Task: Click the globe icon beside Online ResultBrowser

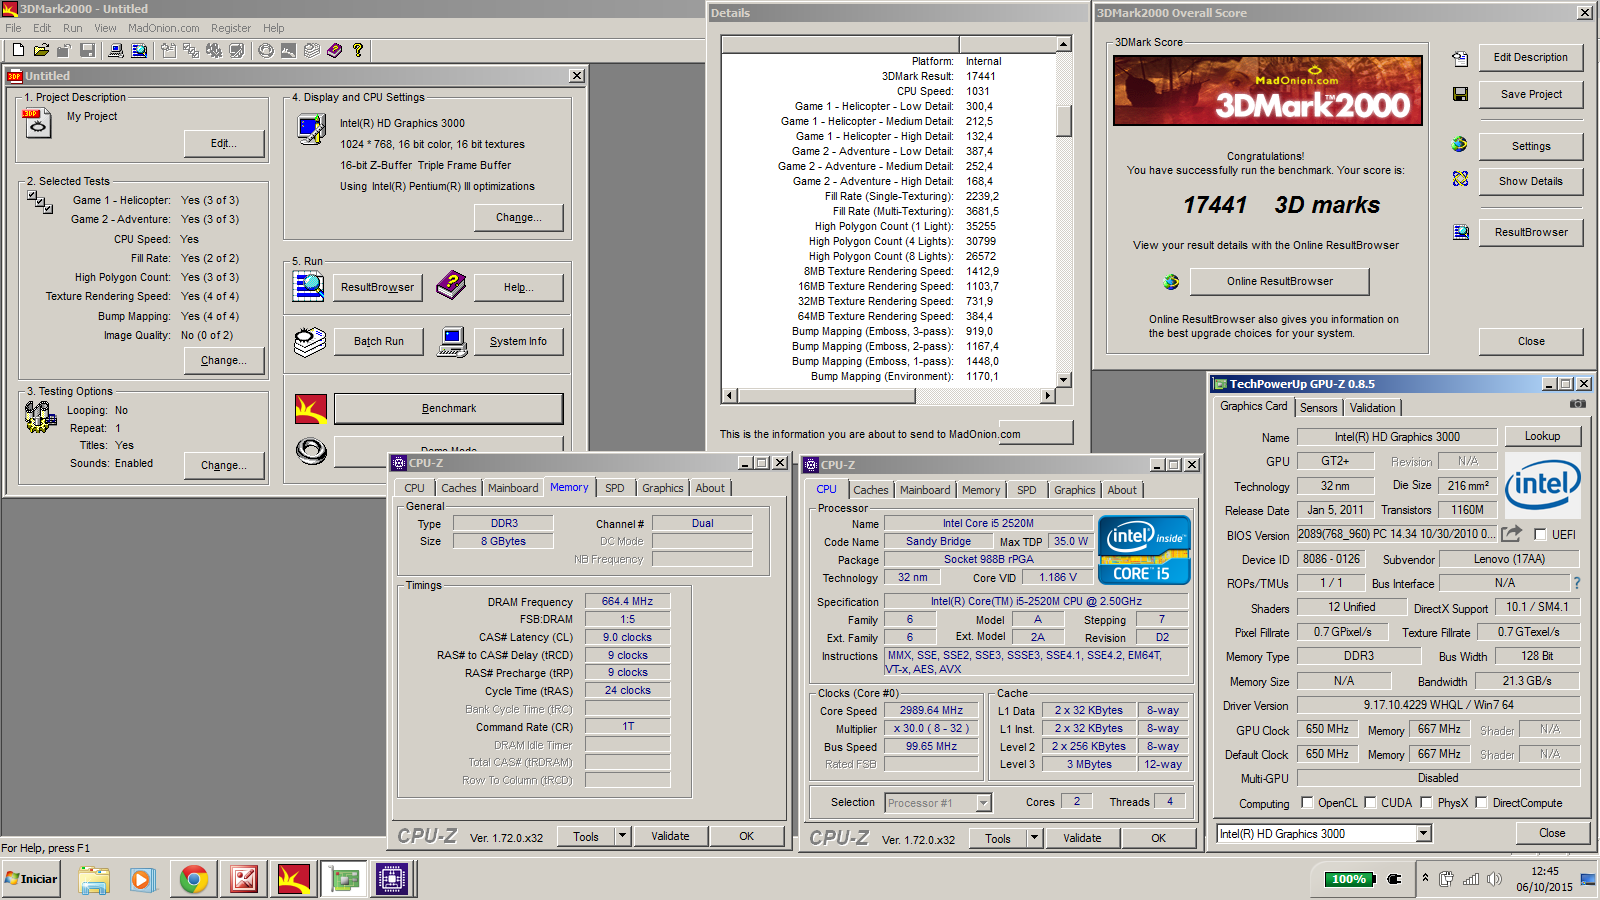Action: coord(1171,282)
